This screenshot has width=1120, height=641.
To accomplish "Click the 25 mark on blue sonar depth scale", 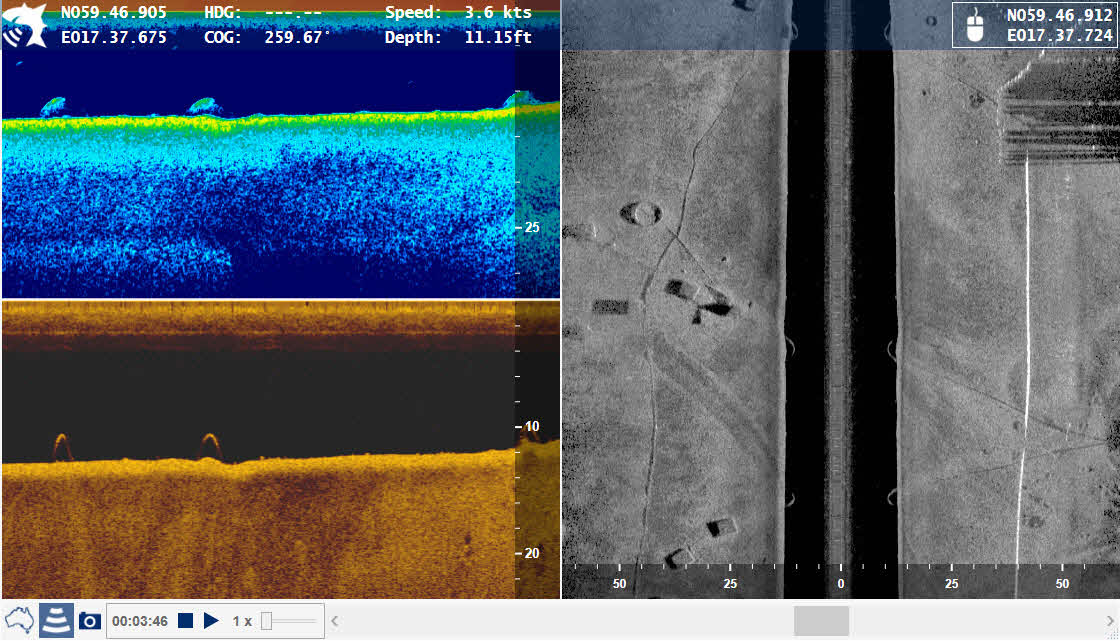I will point(532,227).
